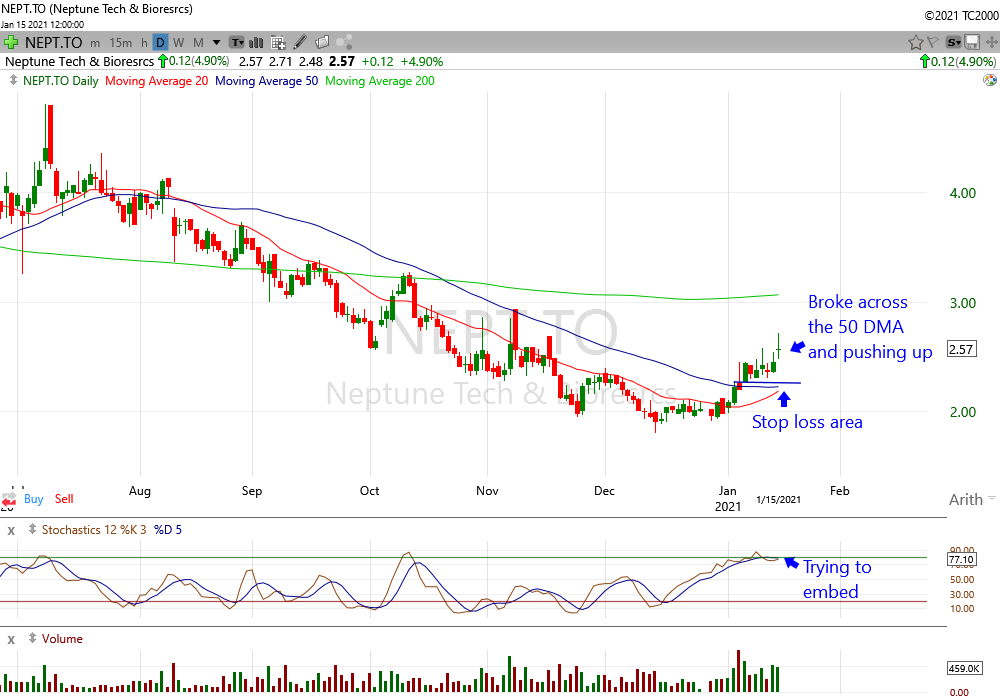The height and width of the screenshot is (700, 1000).
Task: Edit the Moving Average 20 indicator
Action: tap(156, 81)
